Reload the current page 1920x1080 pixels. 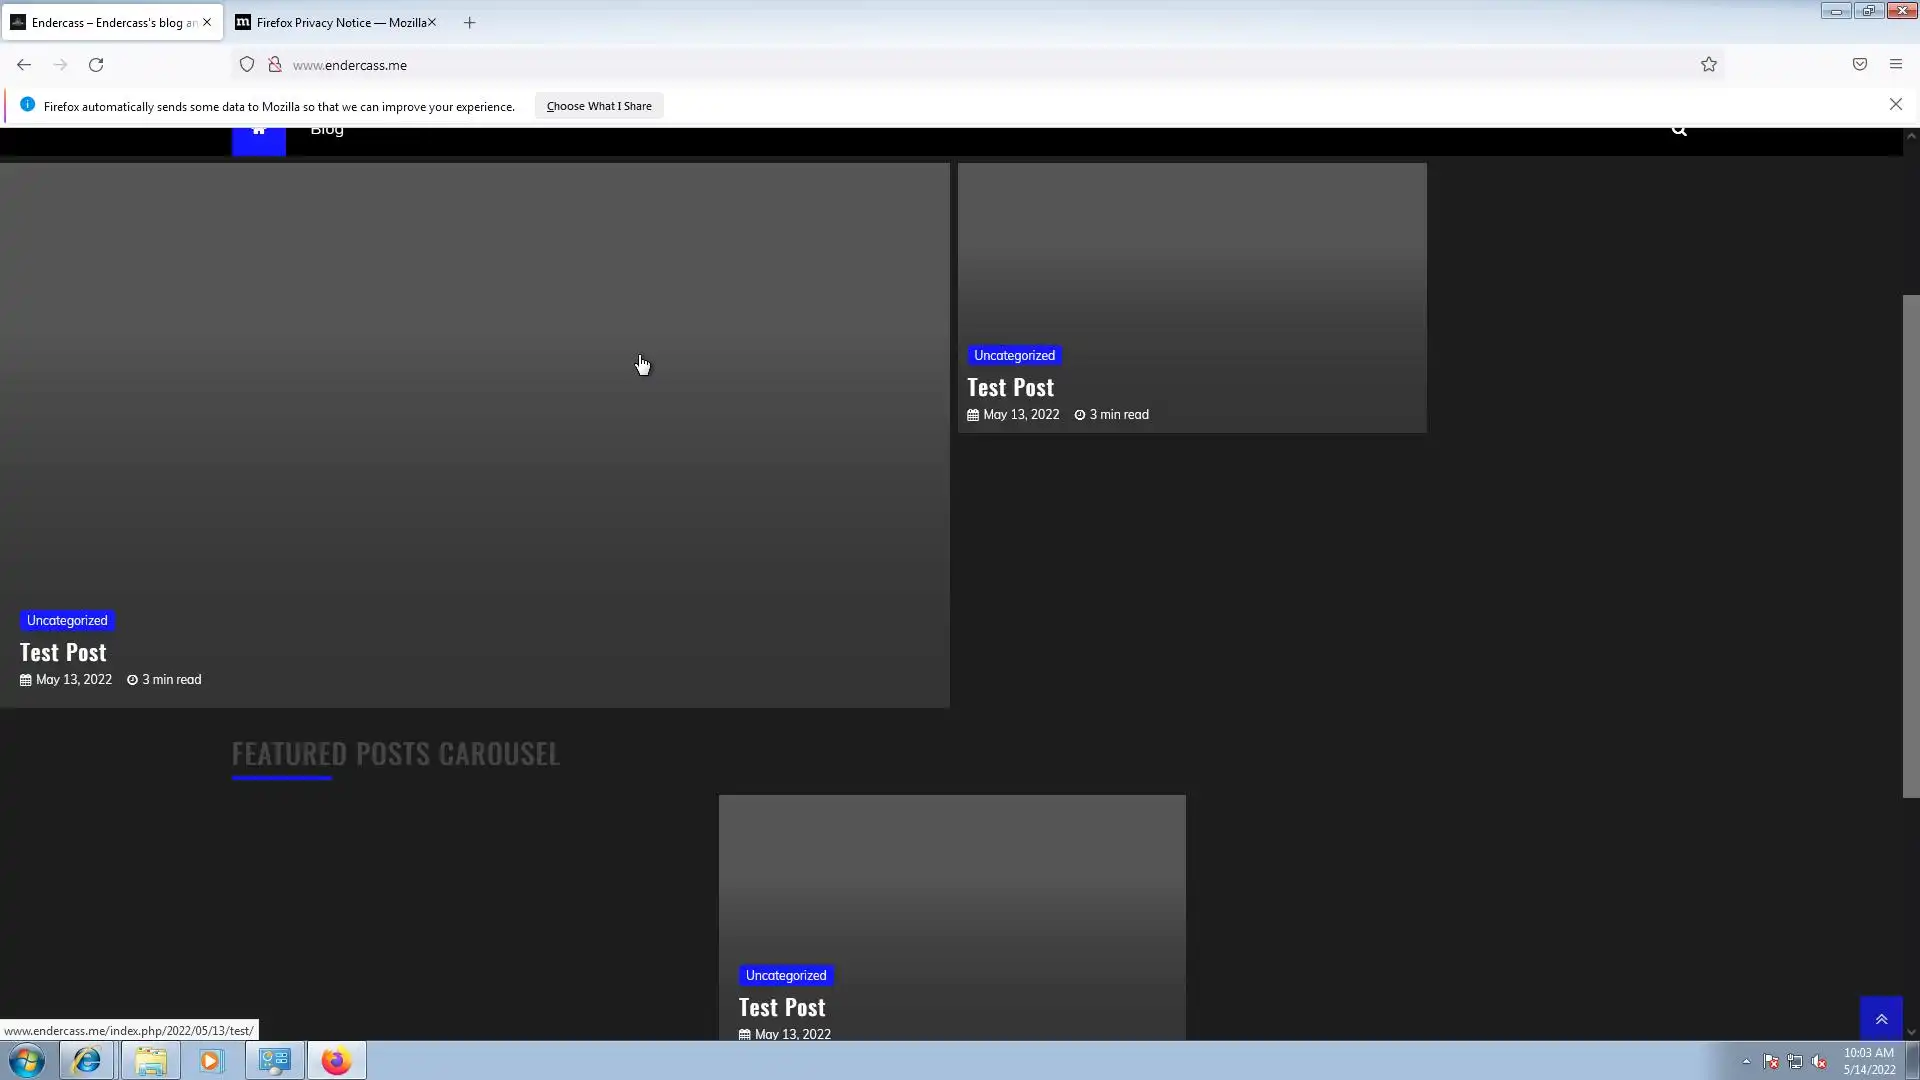coord(96,65)
